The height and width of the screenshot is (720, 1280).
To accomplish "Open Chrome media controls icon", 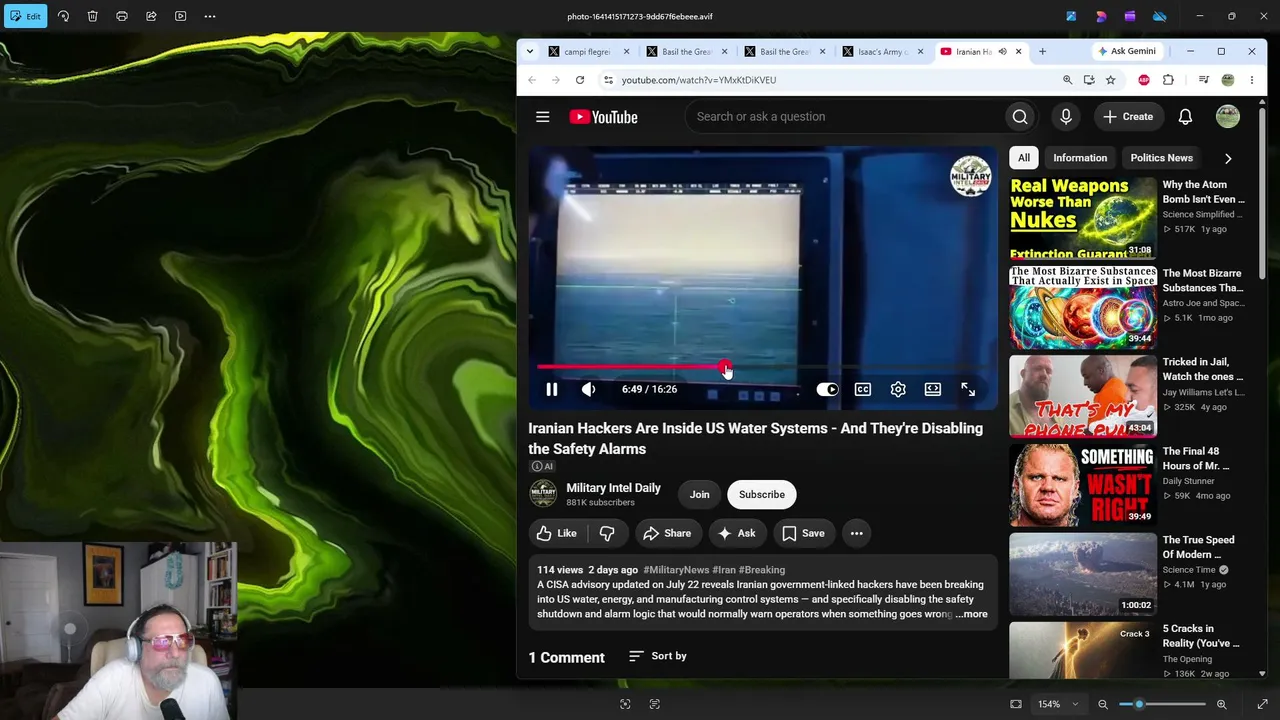I will (x=1204, y=80).
